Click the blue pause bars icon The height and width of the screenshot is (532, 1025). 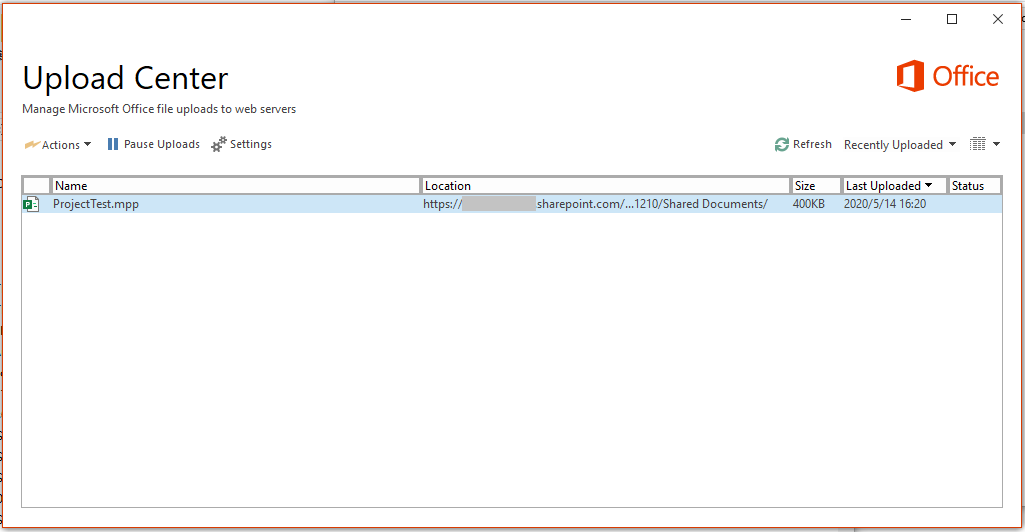click(x=113, y=144)
